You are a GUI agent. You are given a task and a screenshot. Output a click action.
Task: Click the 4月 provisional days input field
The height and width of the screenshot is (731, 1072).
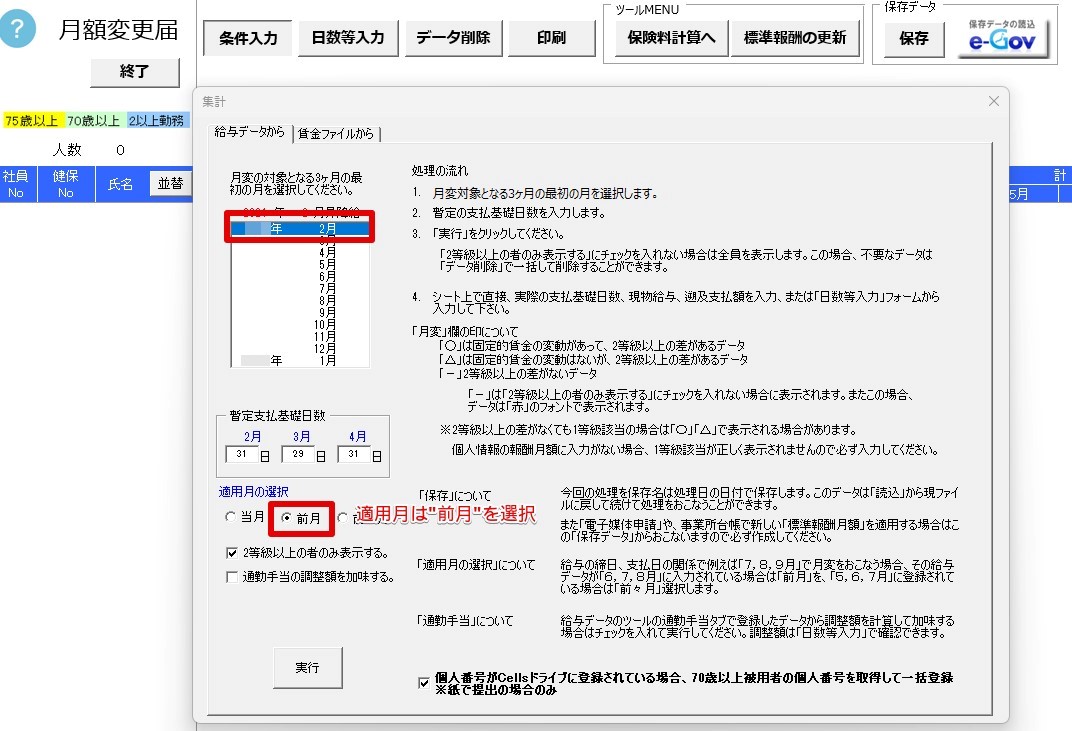354,454
